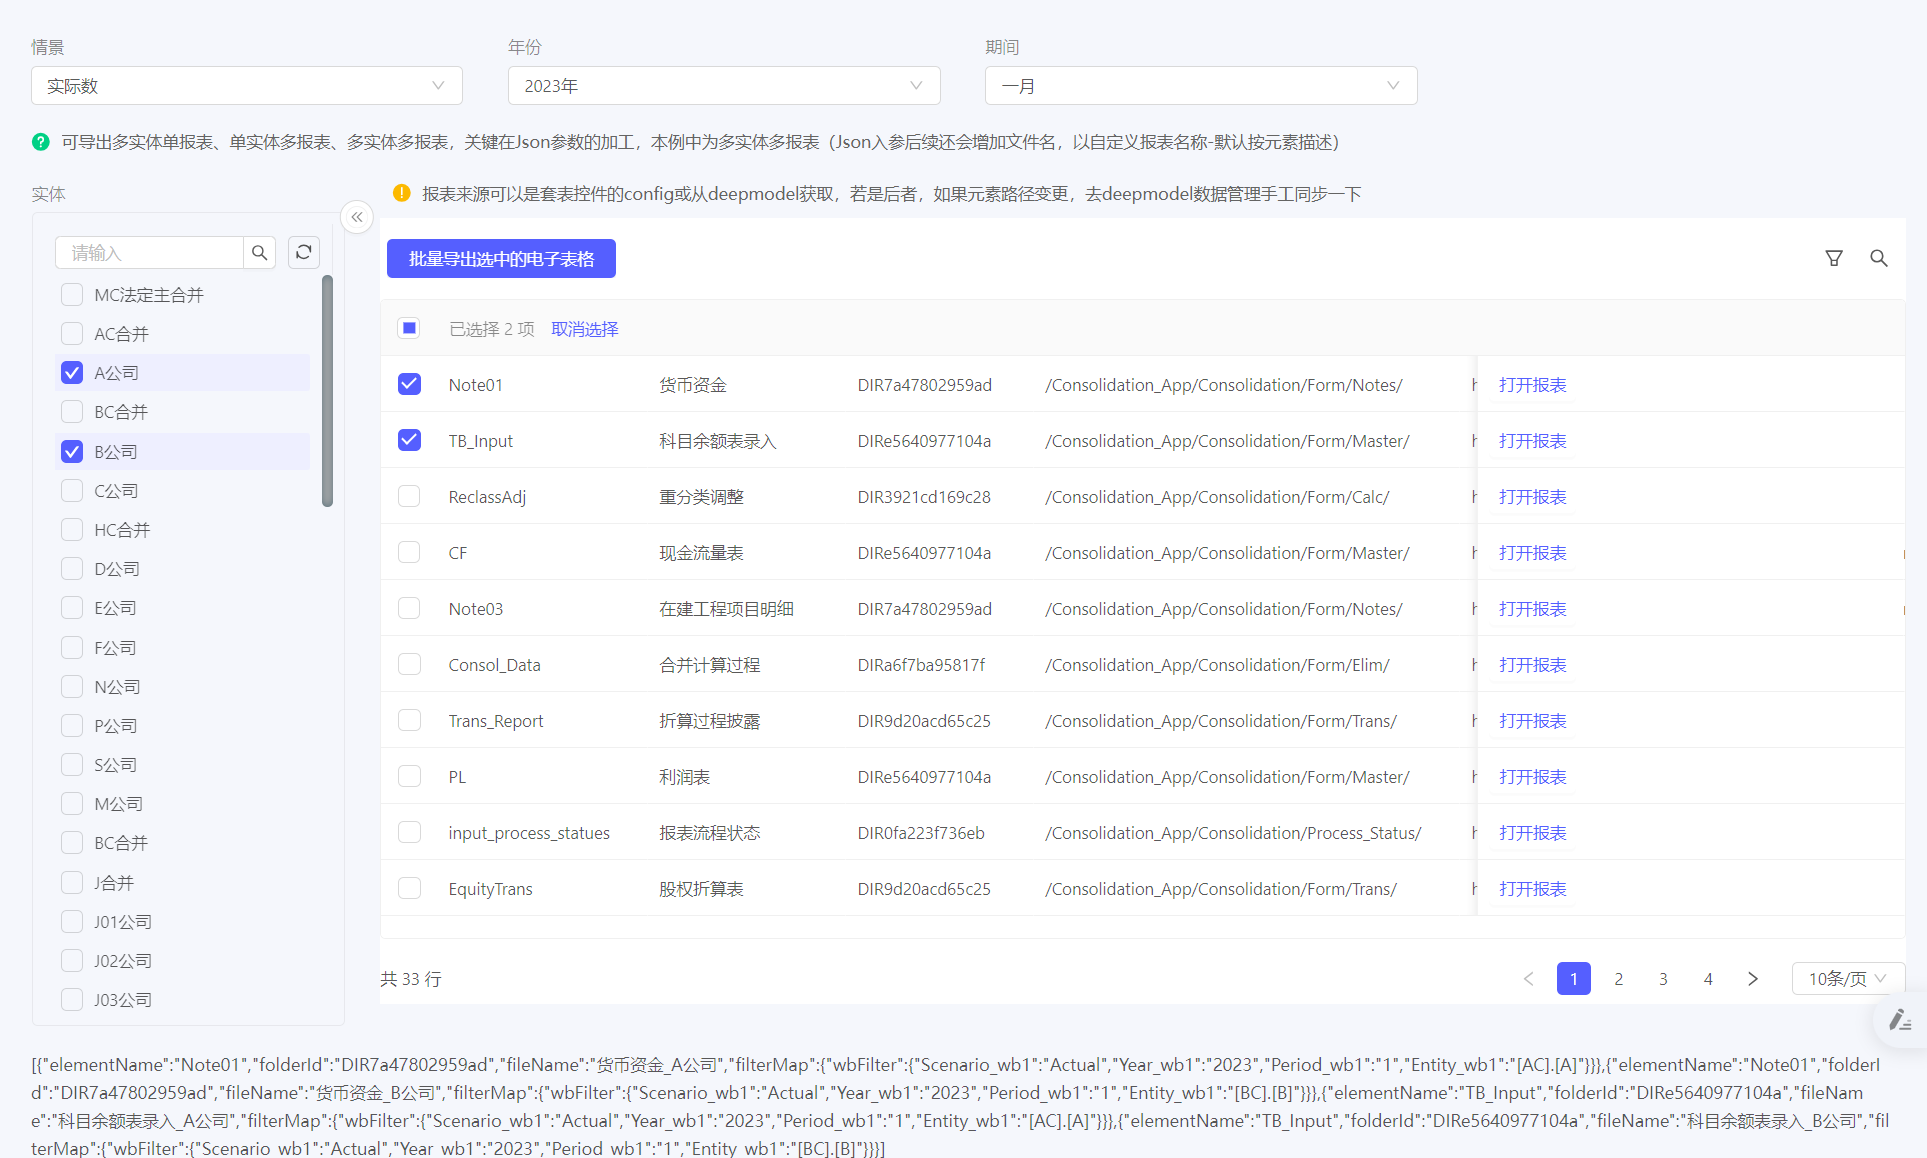Click the entity list vertical scrollbar
This screenshot has height=1158, width=1927.
point(327,391)
